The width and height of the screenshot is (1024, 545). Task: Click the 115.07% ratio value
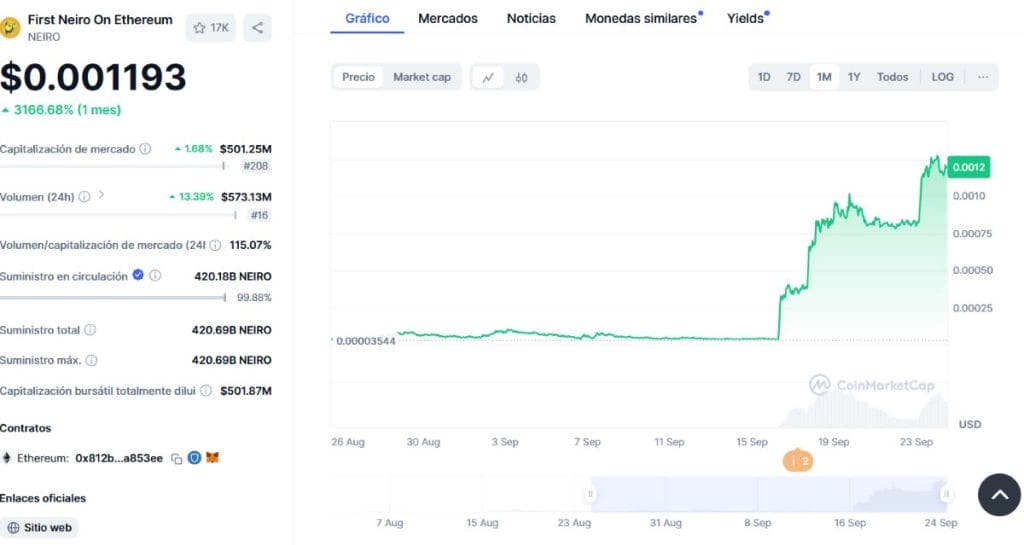pos(250,245)
